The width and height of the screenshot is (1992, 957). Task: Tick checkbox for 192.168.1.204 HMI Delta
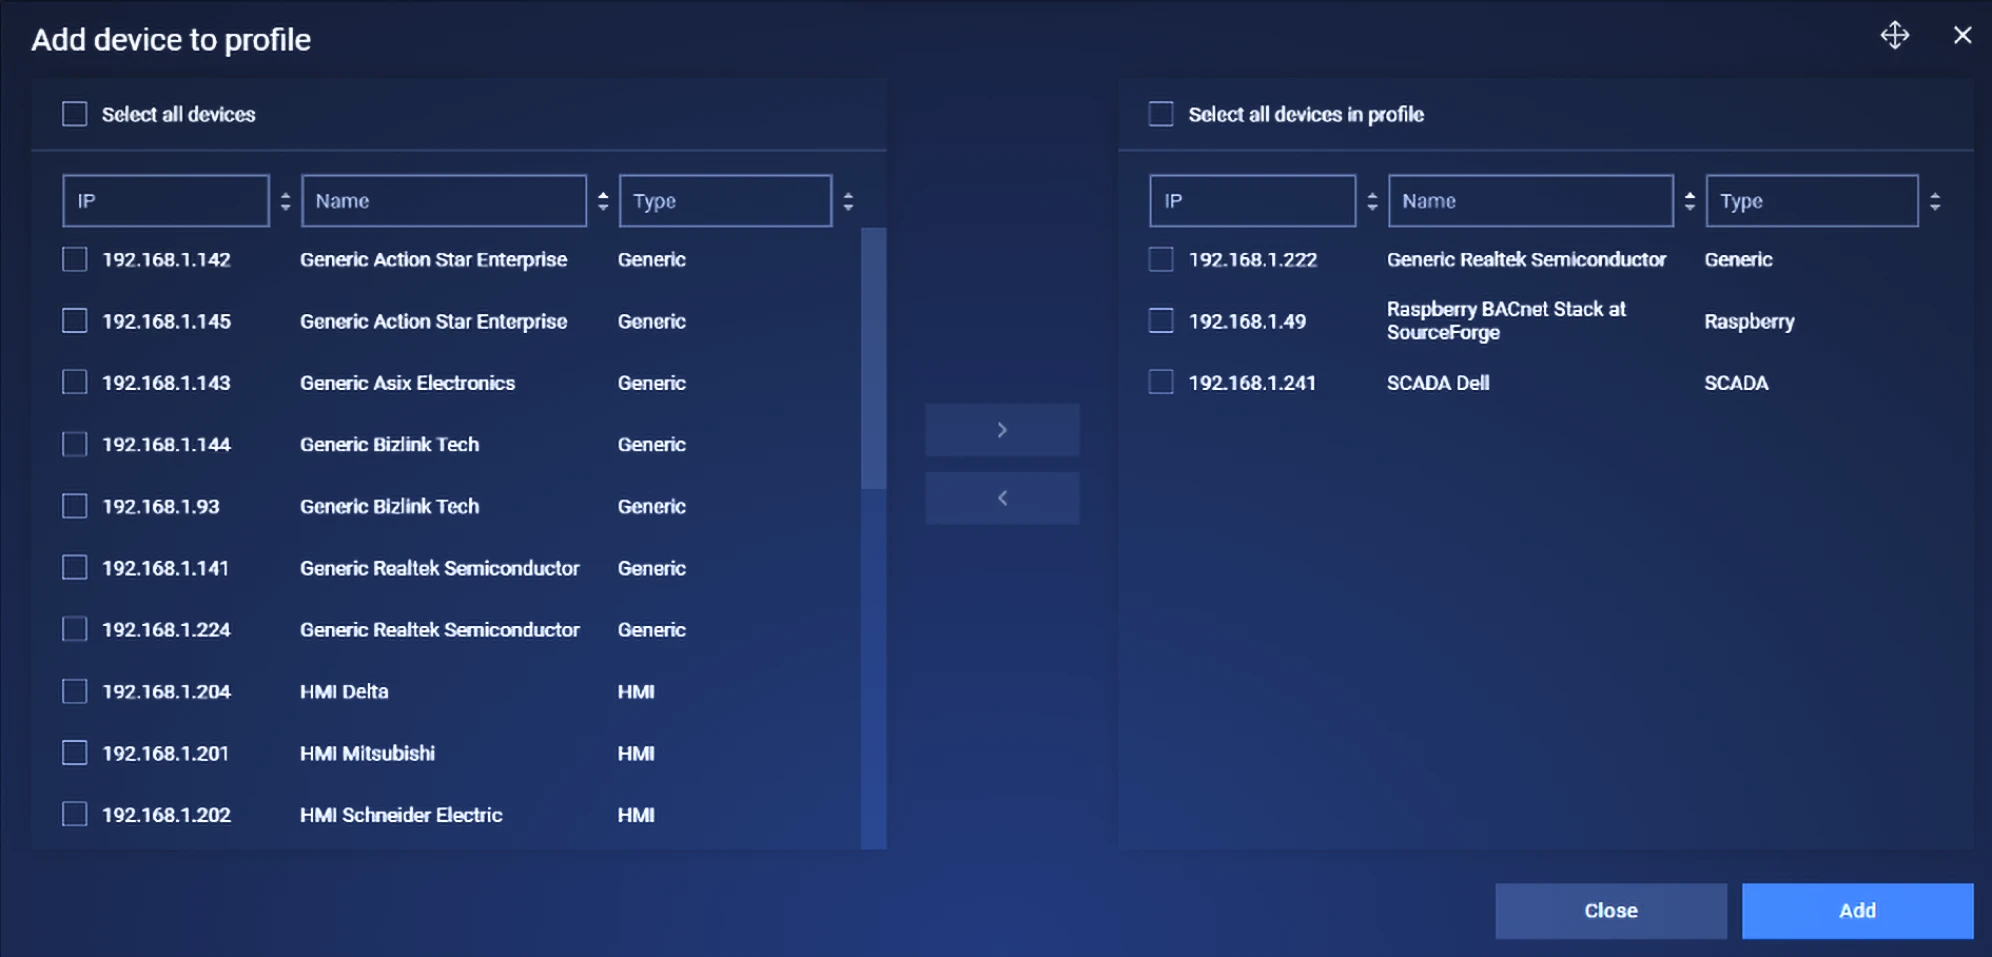pyautogui.click(x=75, y=691)
